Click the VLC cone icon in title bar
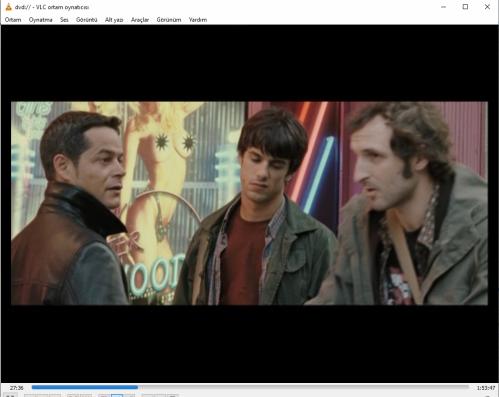The height and width of the screenshot is (397, 499). (x=8, y=7)
